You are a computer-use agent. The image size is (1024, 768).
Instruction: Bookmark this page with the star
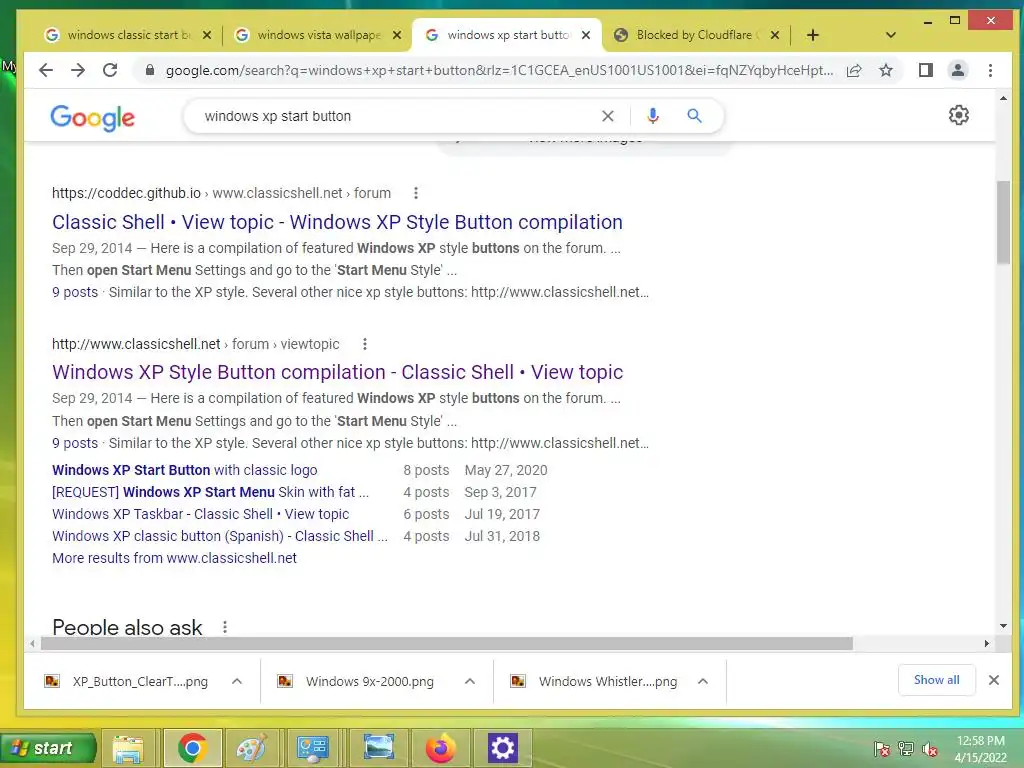pyautogui.click(x=886, y=70)
